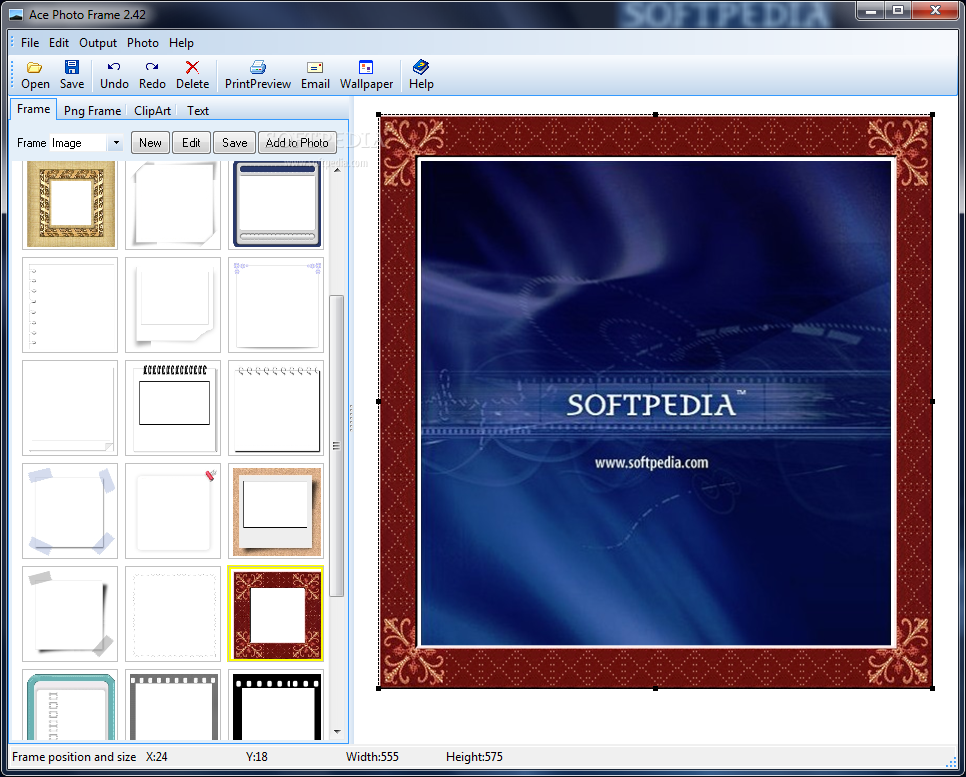Select the notebook frame with left-side holes
The width and height of the screenshot is (966, 777).
coord(70,305)
